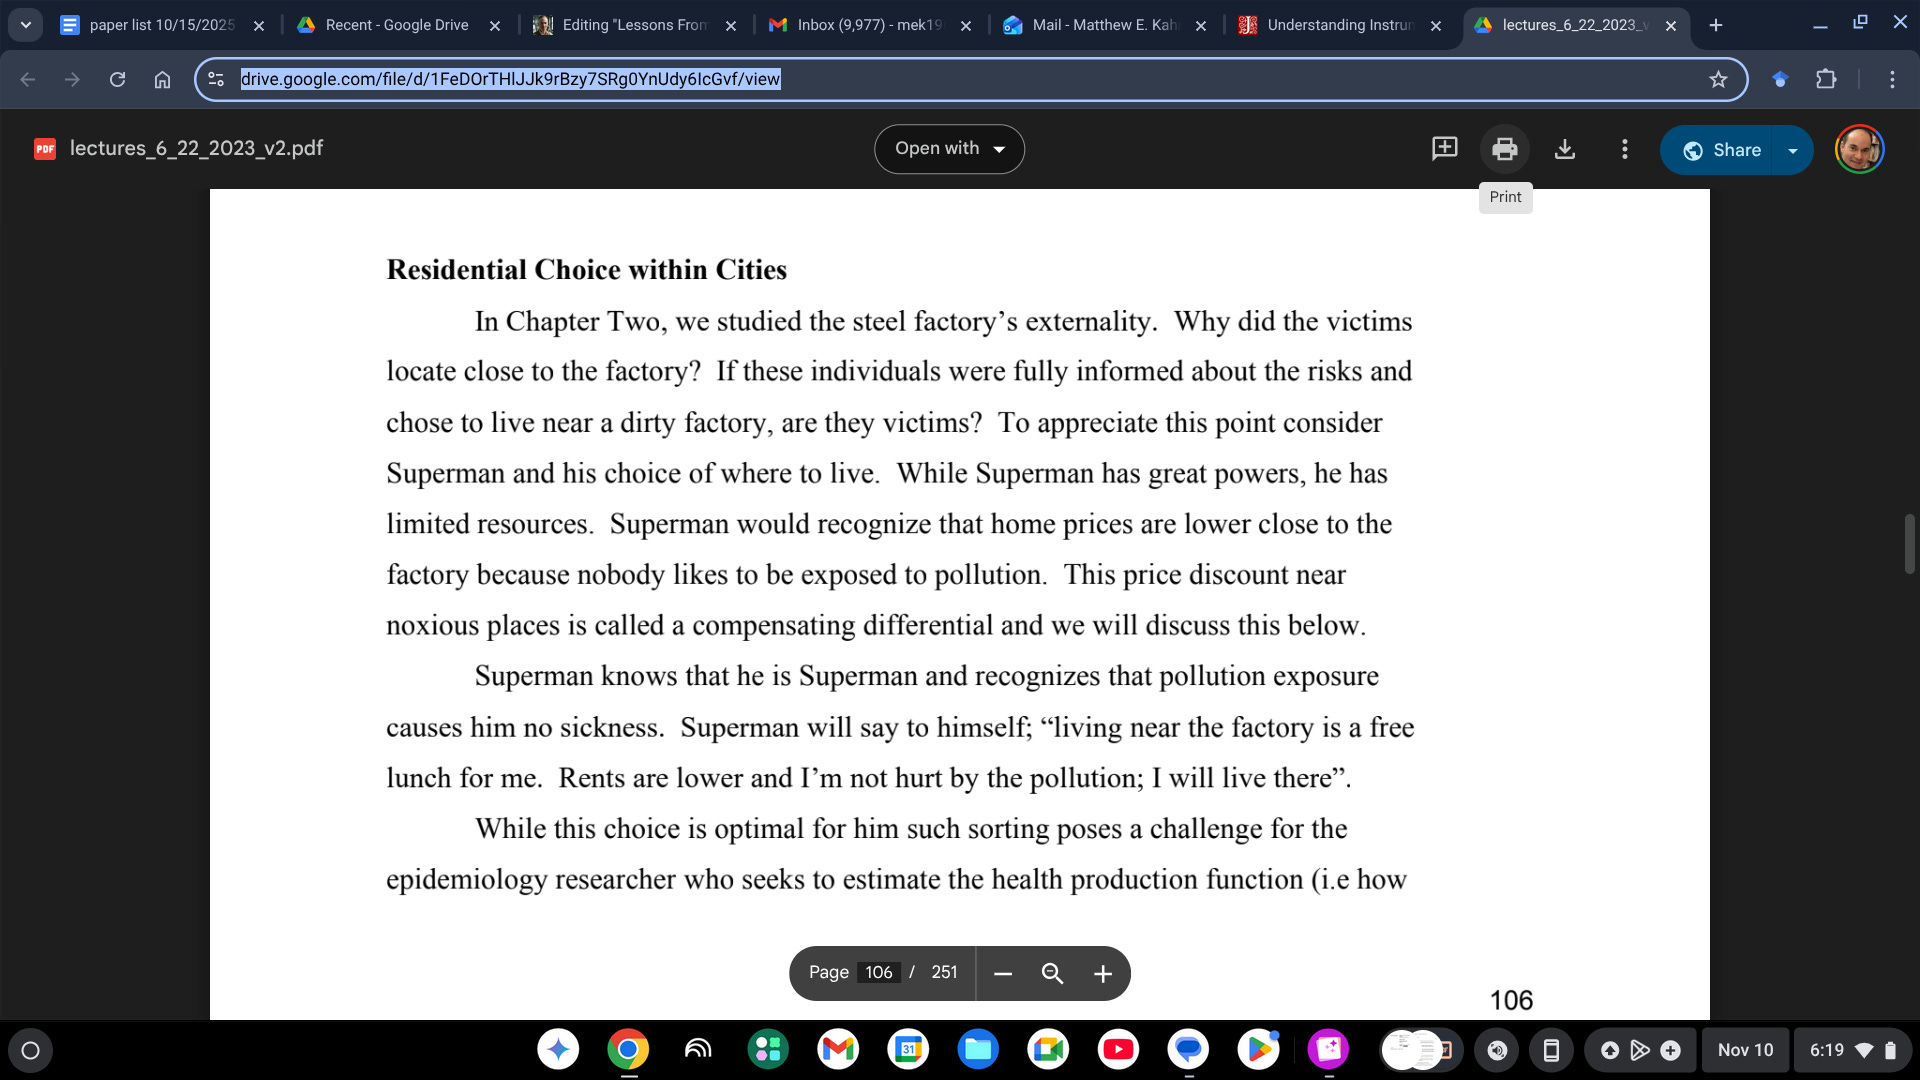Open the tab search chevron
The height and width of the screenshot is (1080, 1920).
[26, 25]
